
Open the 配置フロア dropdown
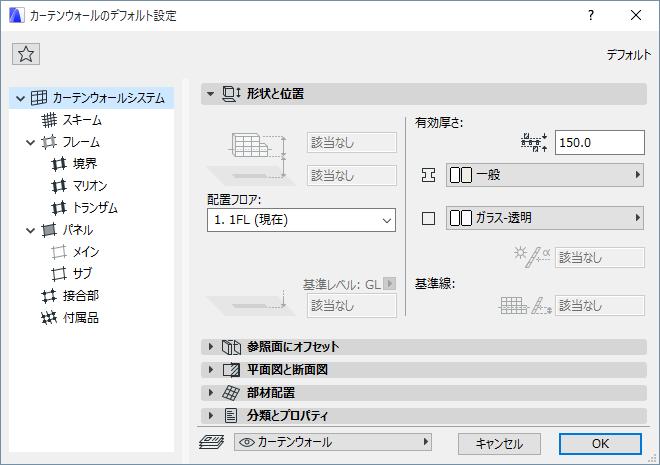coord(301,220)
